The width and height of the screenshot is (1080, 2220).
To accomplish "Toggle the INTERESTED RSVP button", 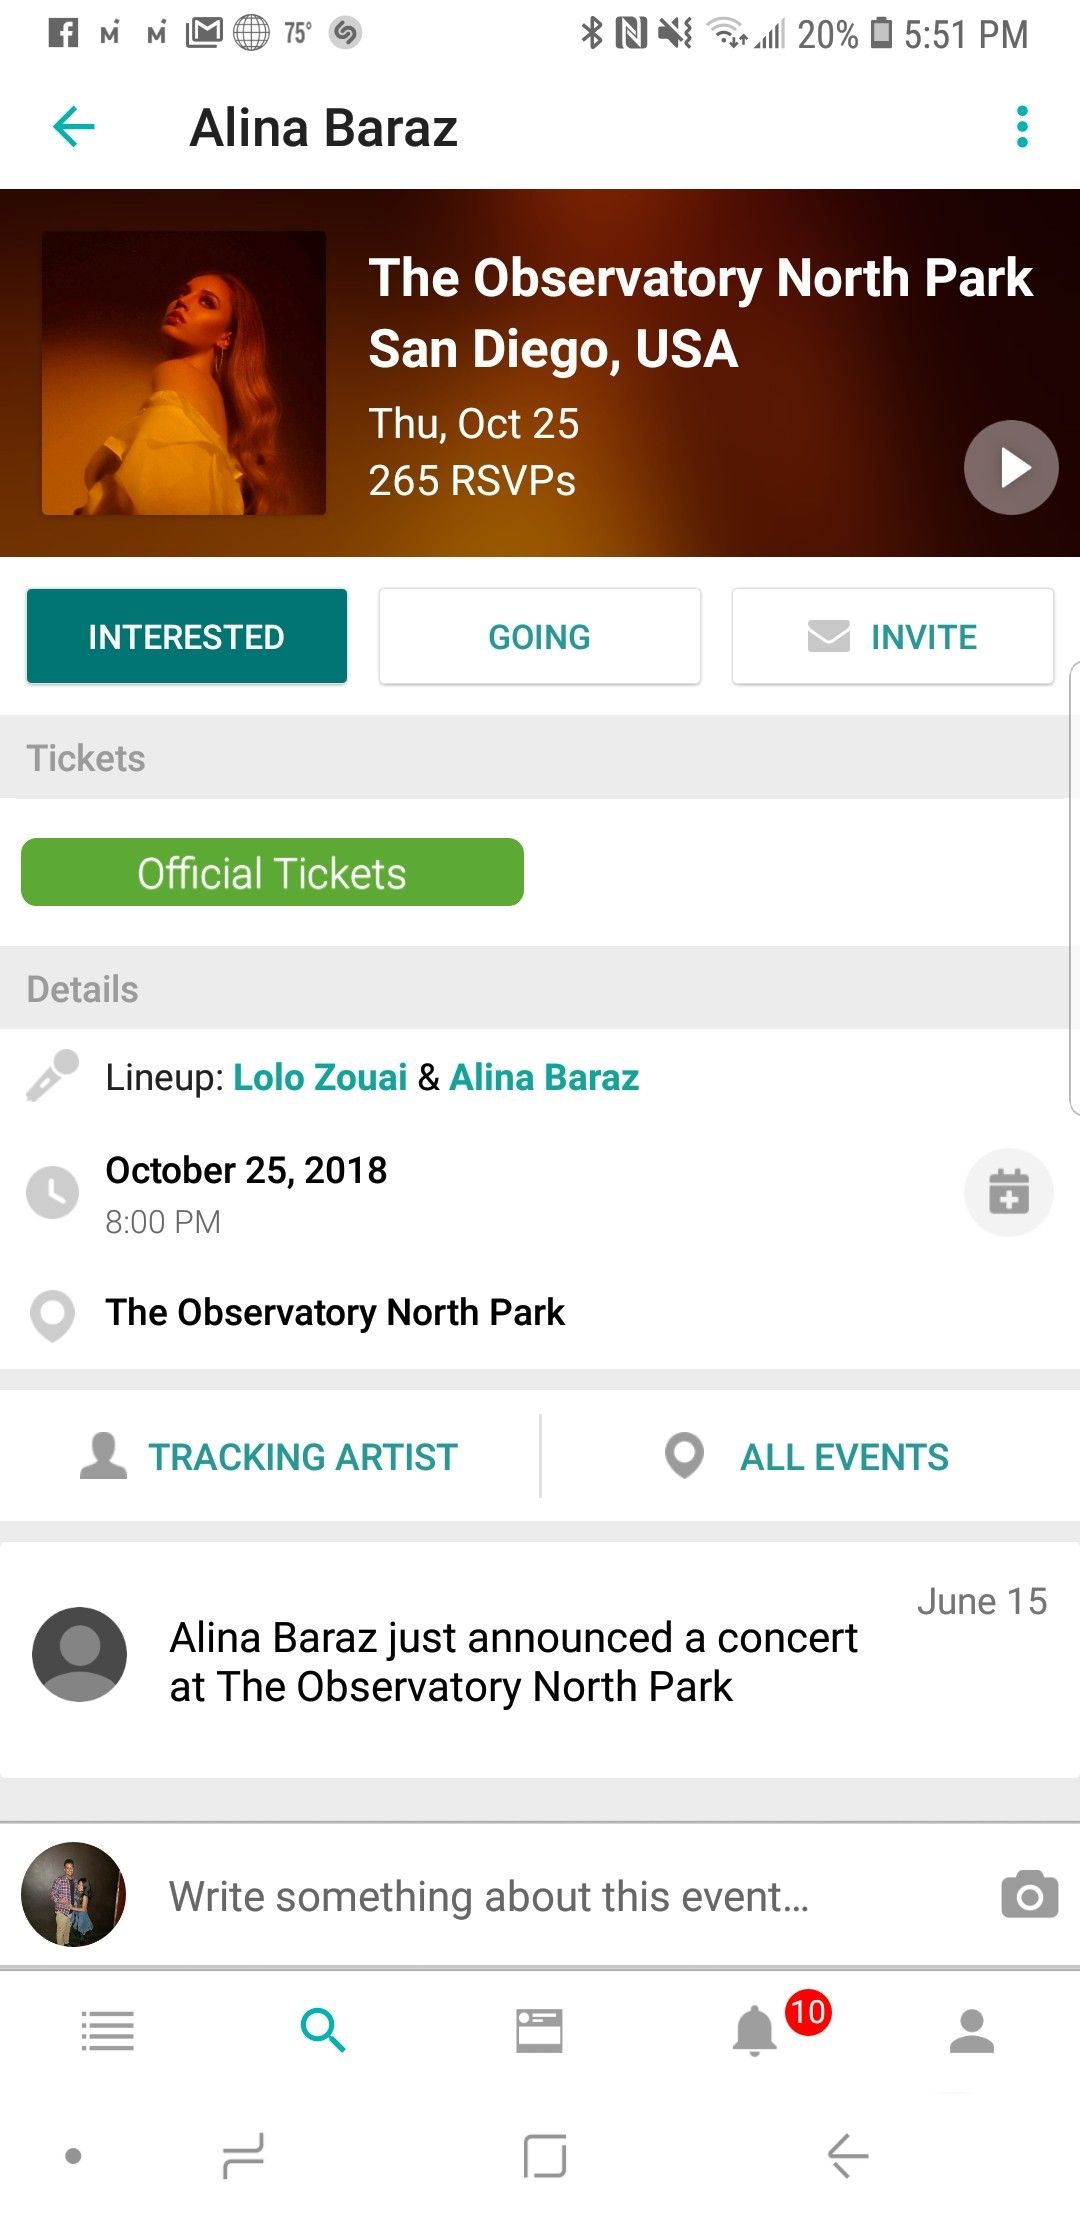I will 187,637.
